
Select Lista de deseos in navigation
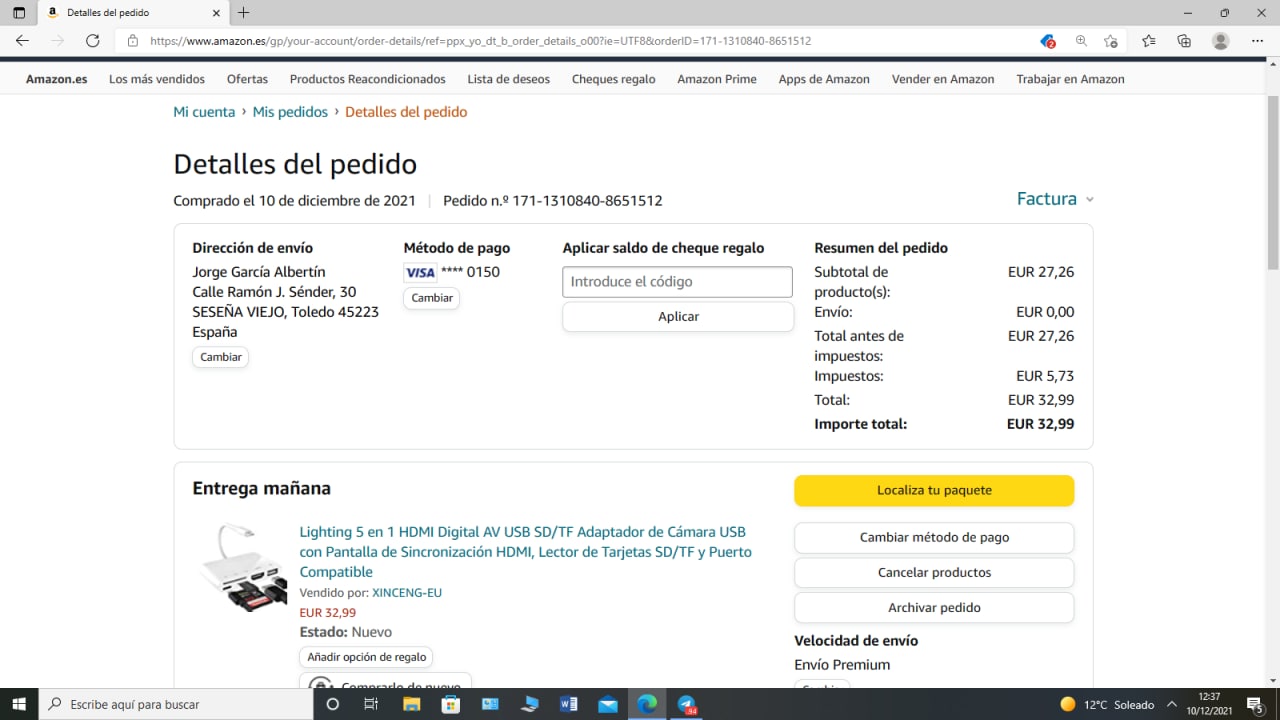[x=508, y=79]
